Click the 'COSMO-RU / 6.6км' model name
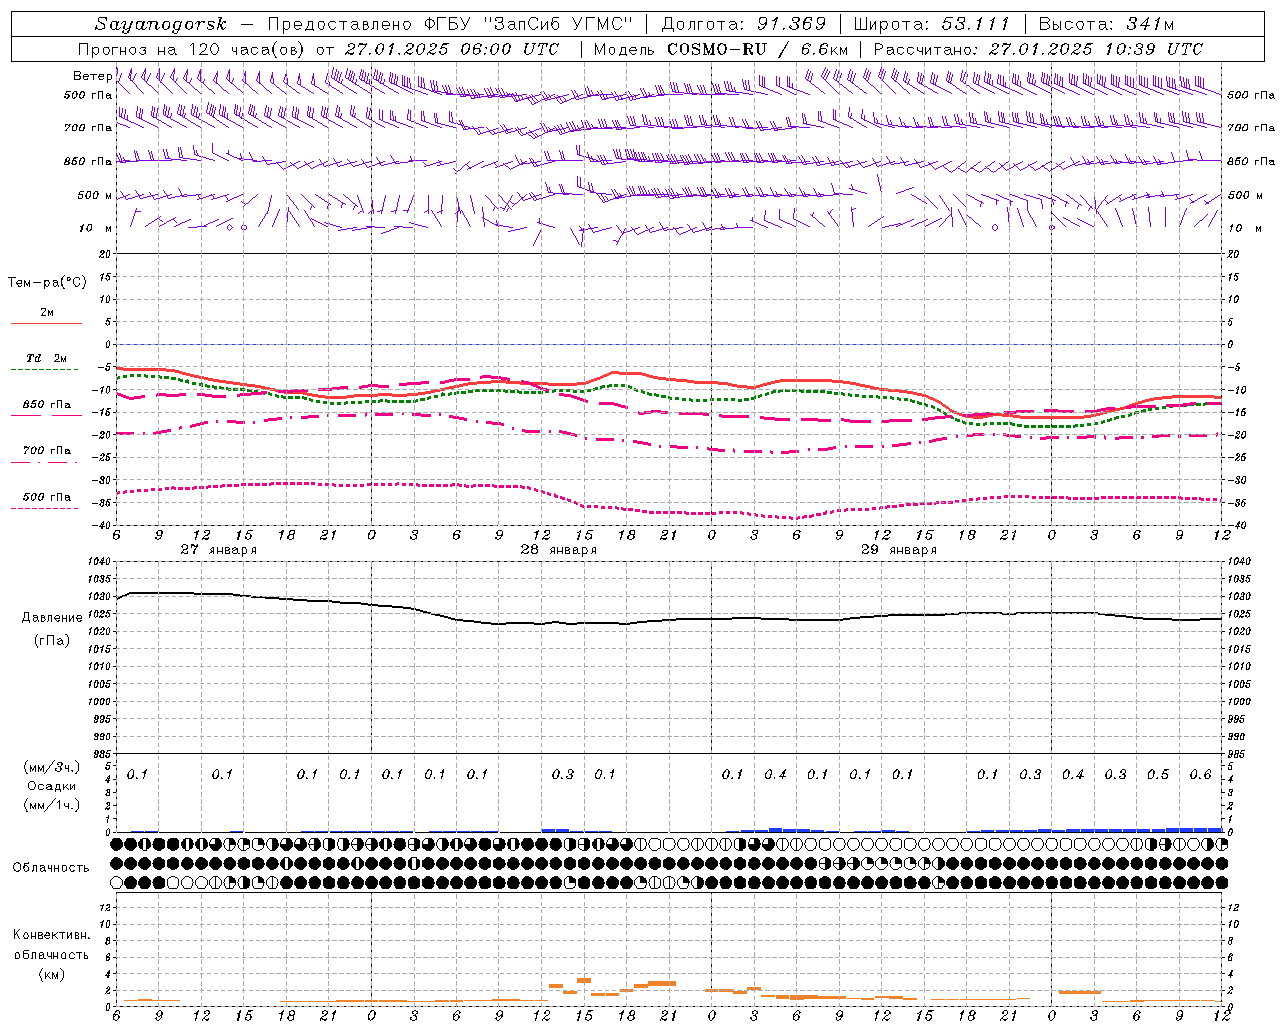 (758, 49)
